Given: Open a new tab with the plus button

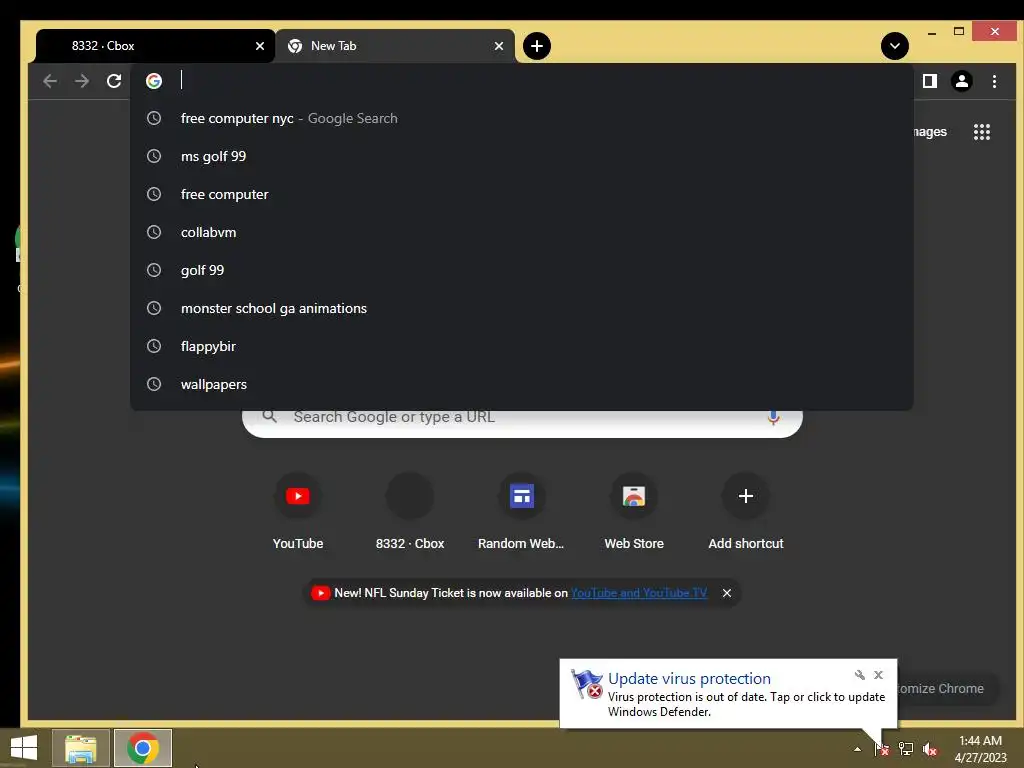Looking at the screenshot, I should click(537, 46).
